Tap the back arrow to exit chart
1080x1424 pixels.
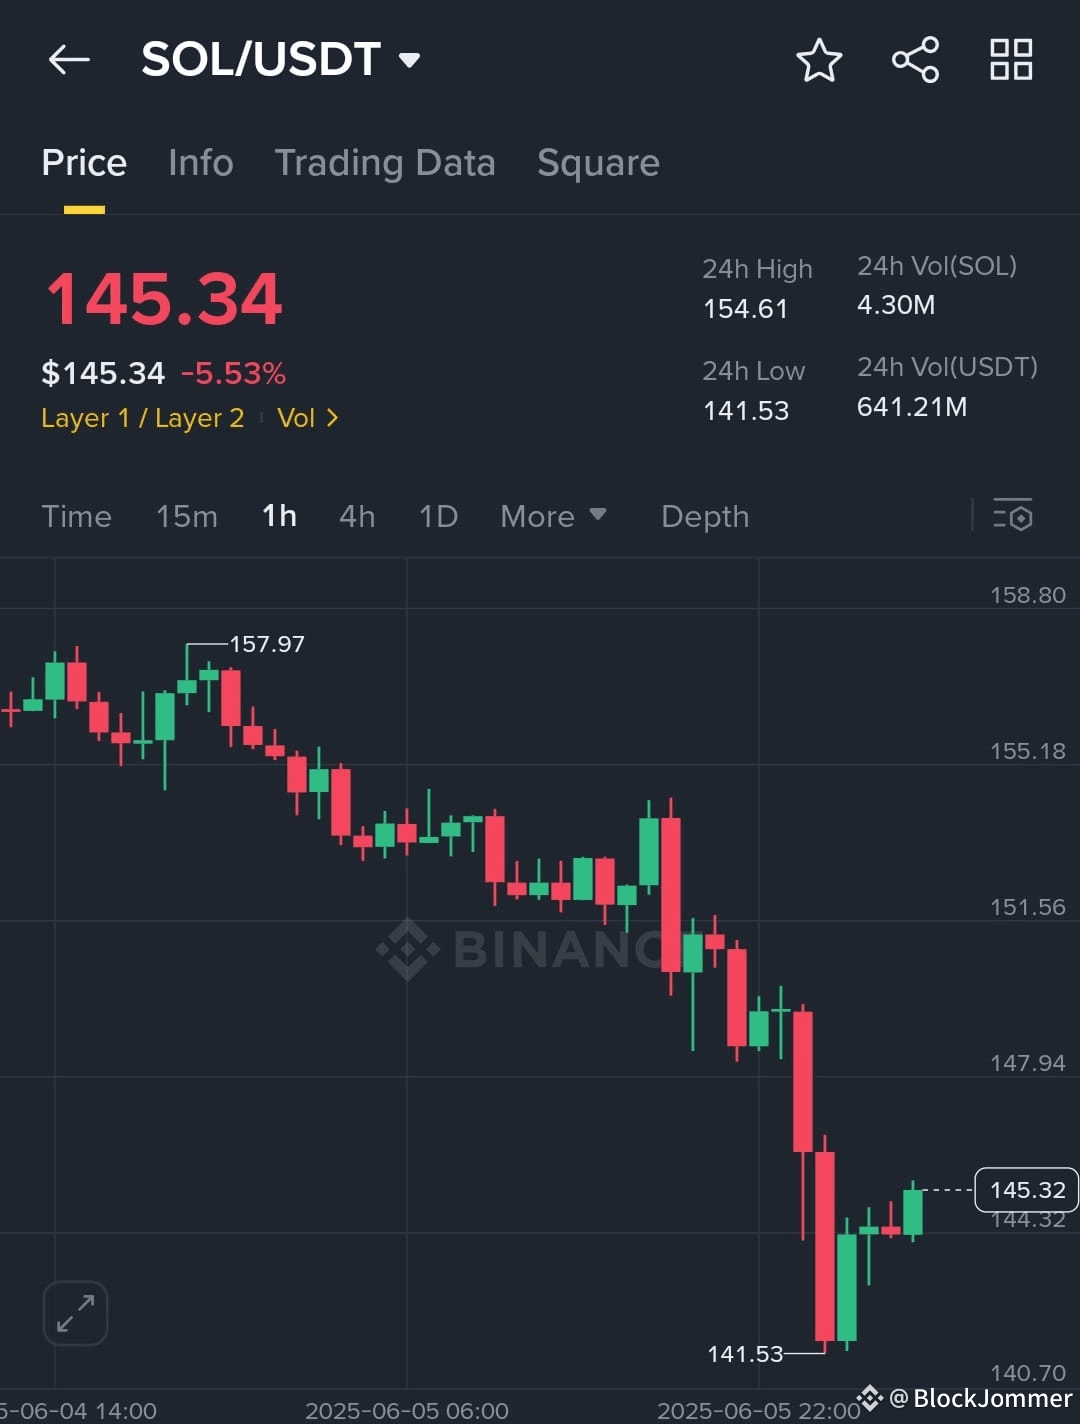[x=68, y=59]
